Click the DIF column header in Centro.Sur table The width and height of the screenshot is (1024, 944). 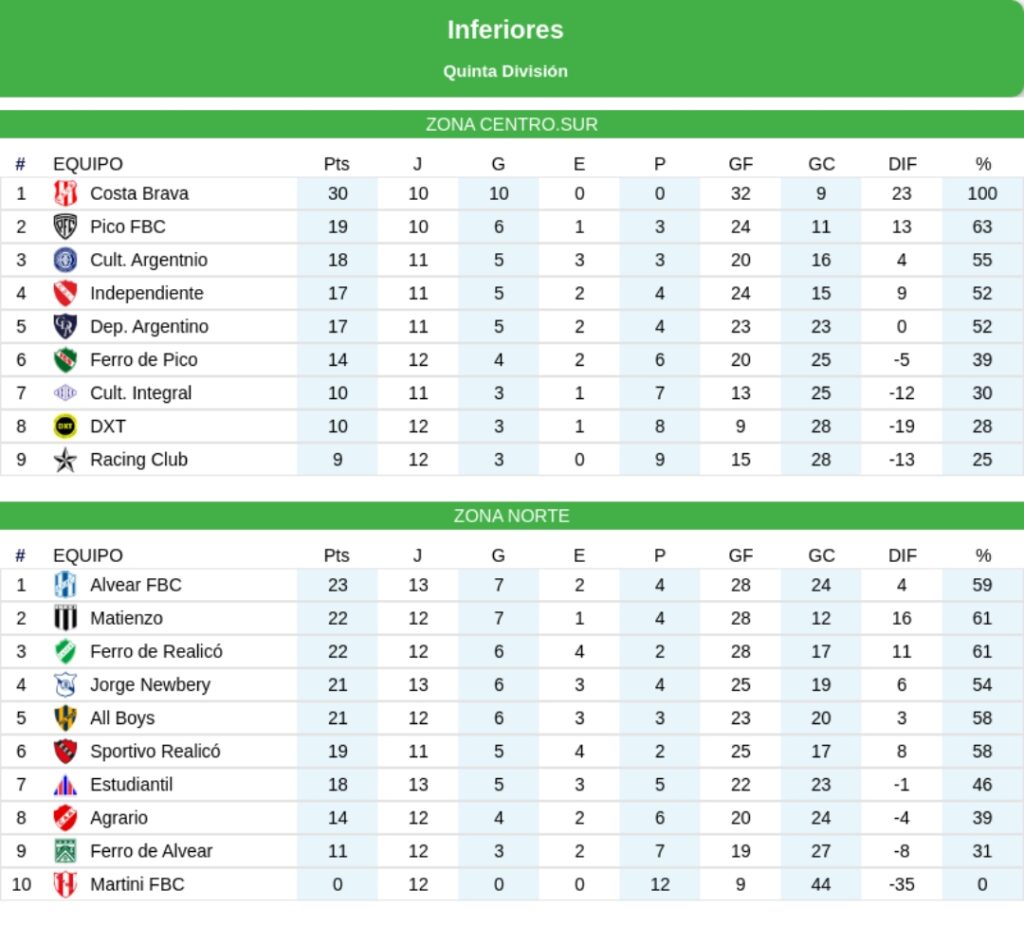902,164
